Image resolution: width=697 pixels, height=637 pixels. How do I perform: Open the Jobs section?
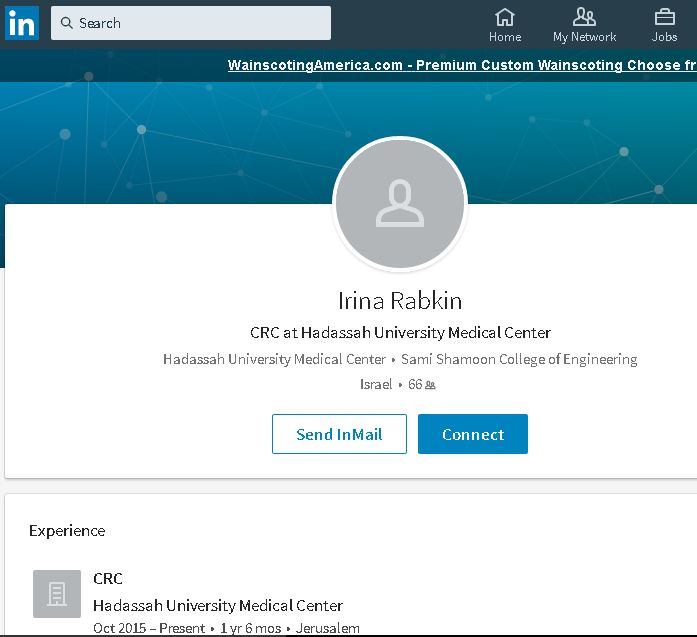(x=664, y=25)
